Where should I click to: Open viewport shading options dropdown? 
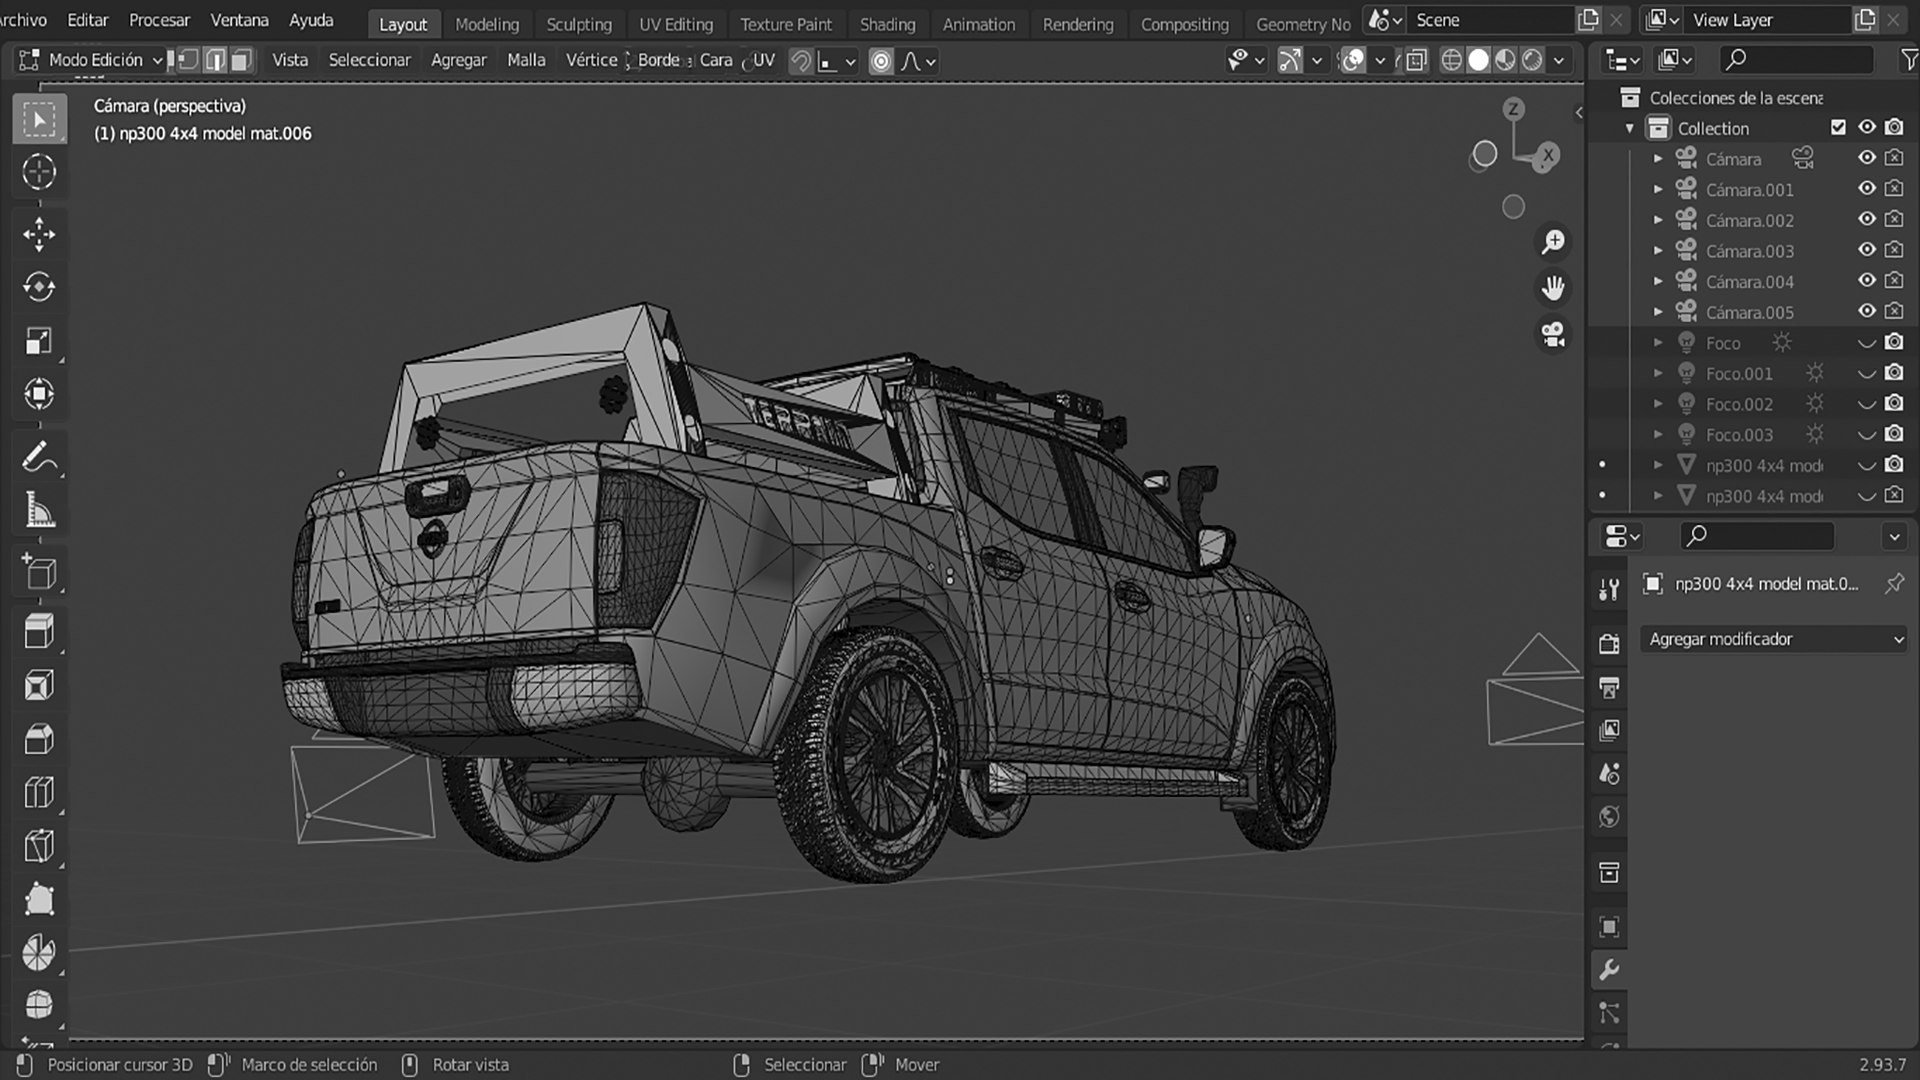1559,61
